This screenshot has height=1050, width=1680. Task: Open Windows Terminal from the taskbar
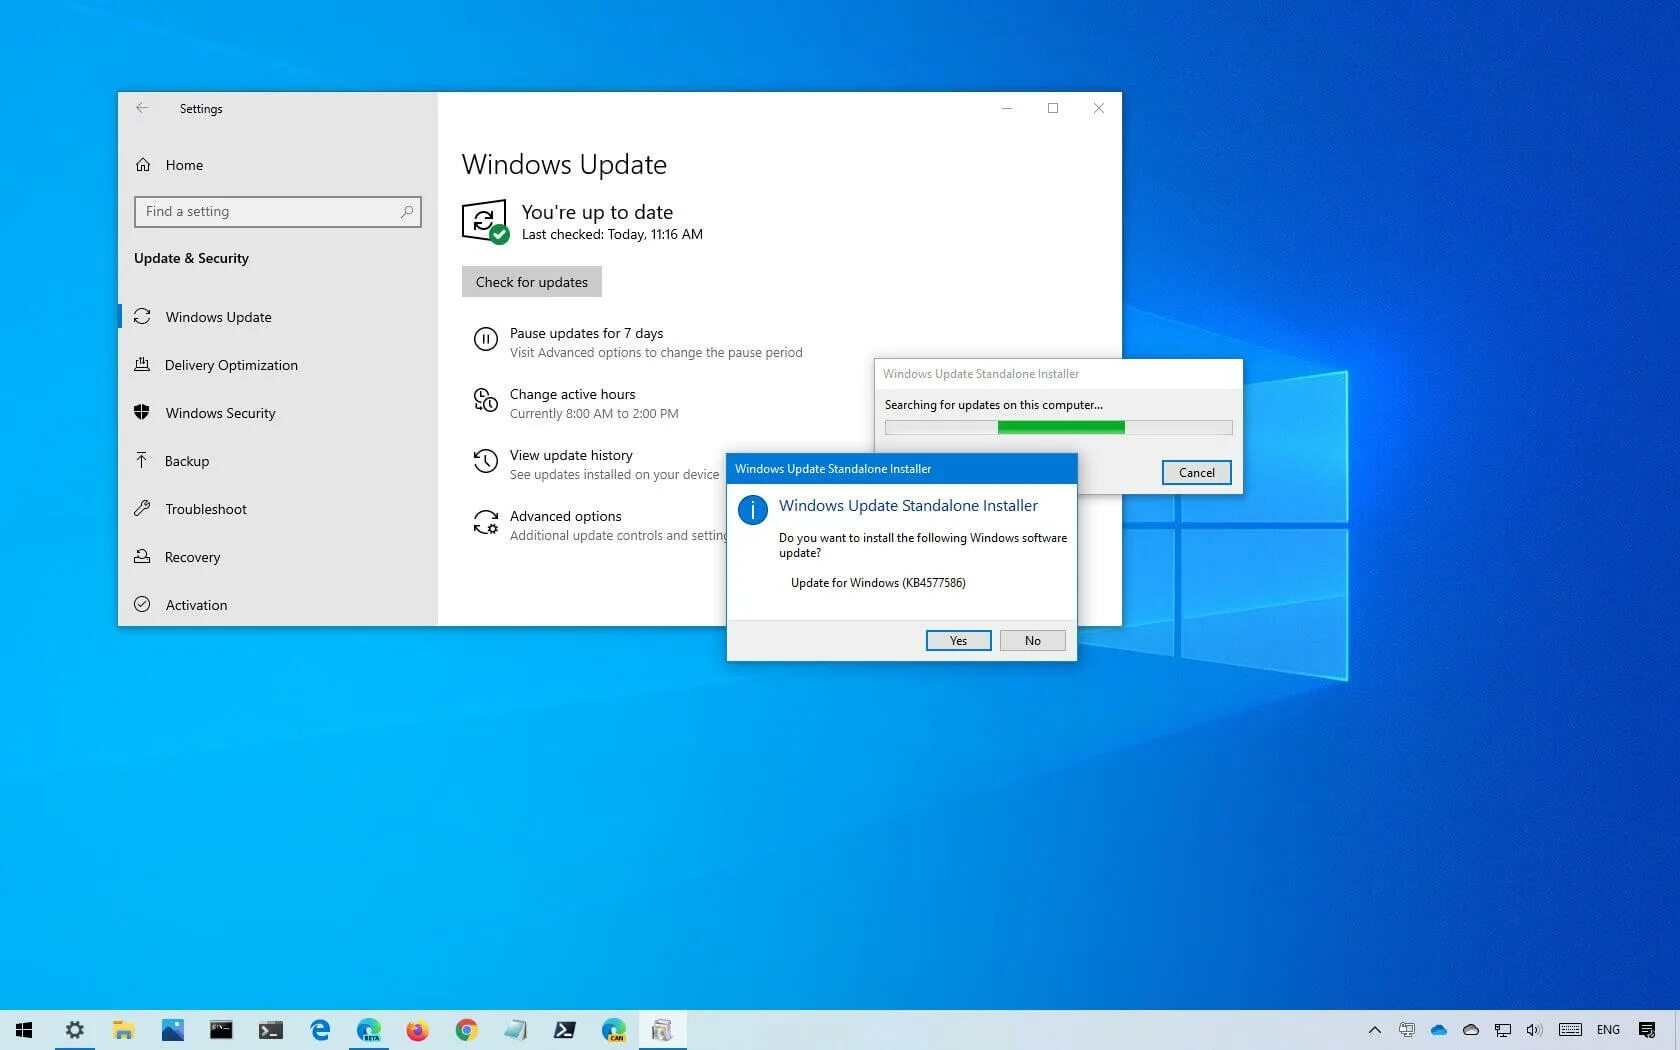pyautogui.click(x=270, y=1030)
